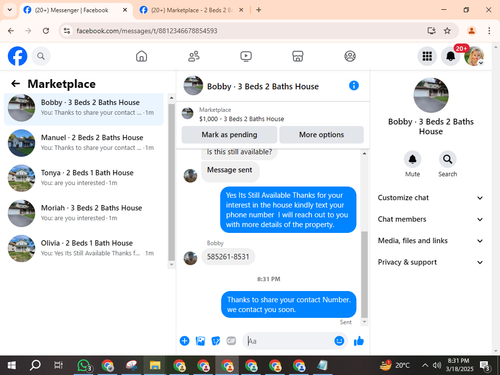
Task: Open Bobby 3 Beds 2 Baths chat
Action: pyautogui.click(x=84, y=107)
